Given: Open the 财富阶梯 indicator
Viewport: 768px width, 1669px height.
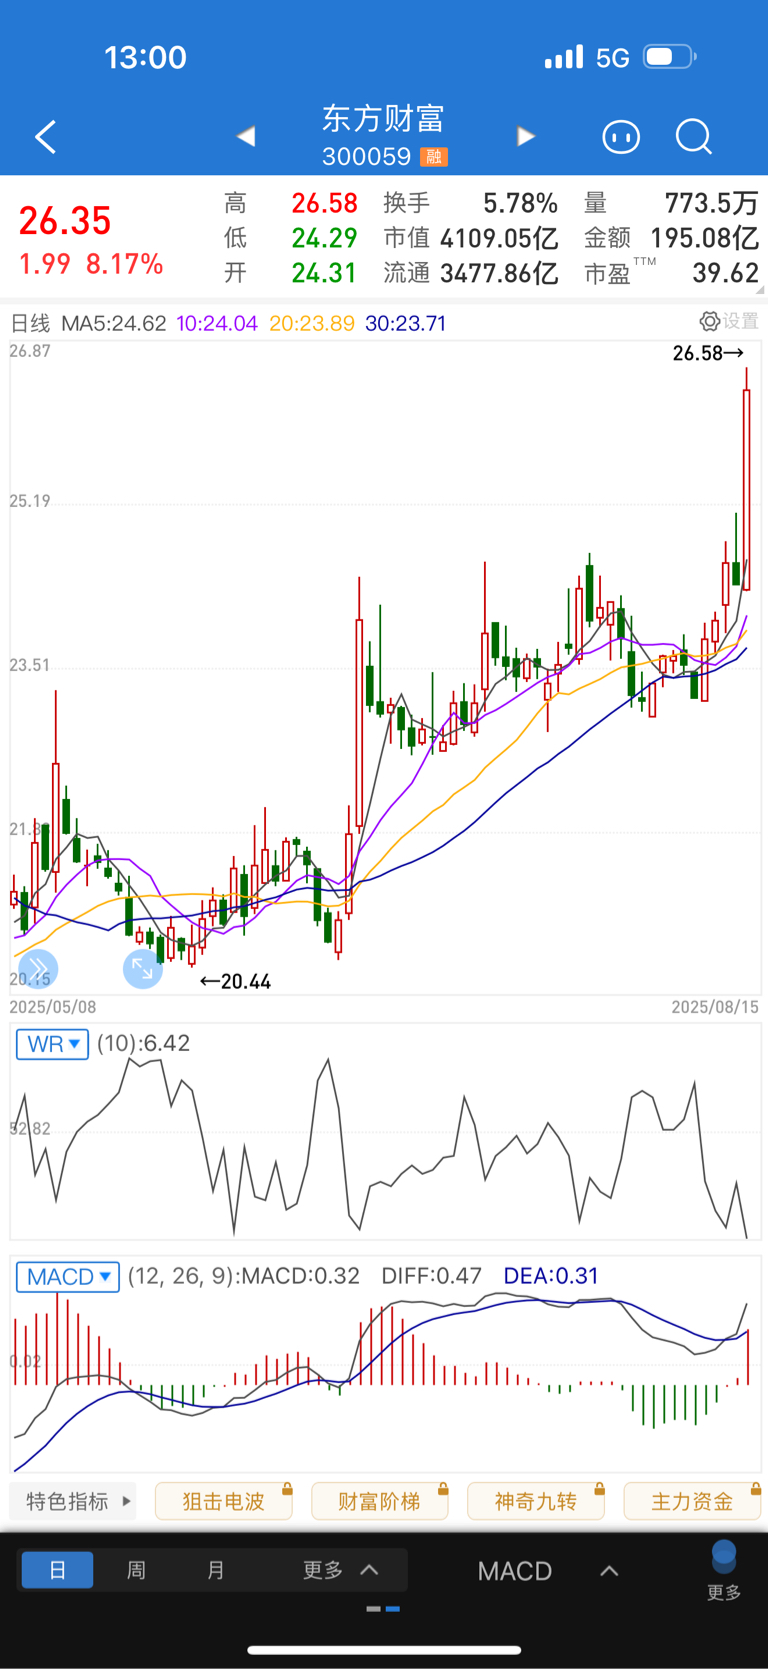Looking at the screenshot, I should click(x=379, y=1502).
